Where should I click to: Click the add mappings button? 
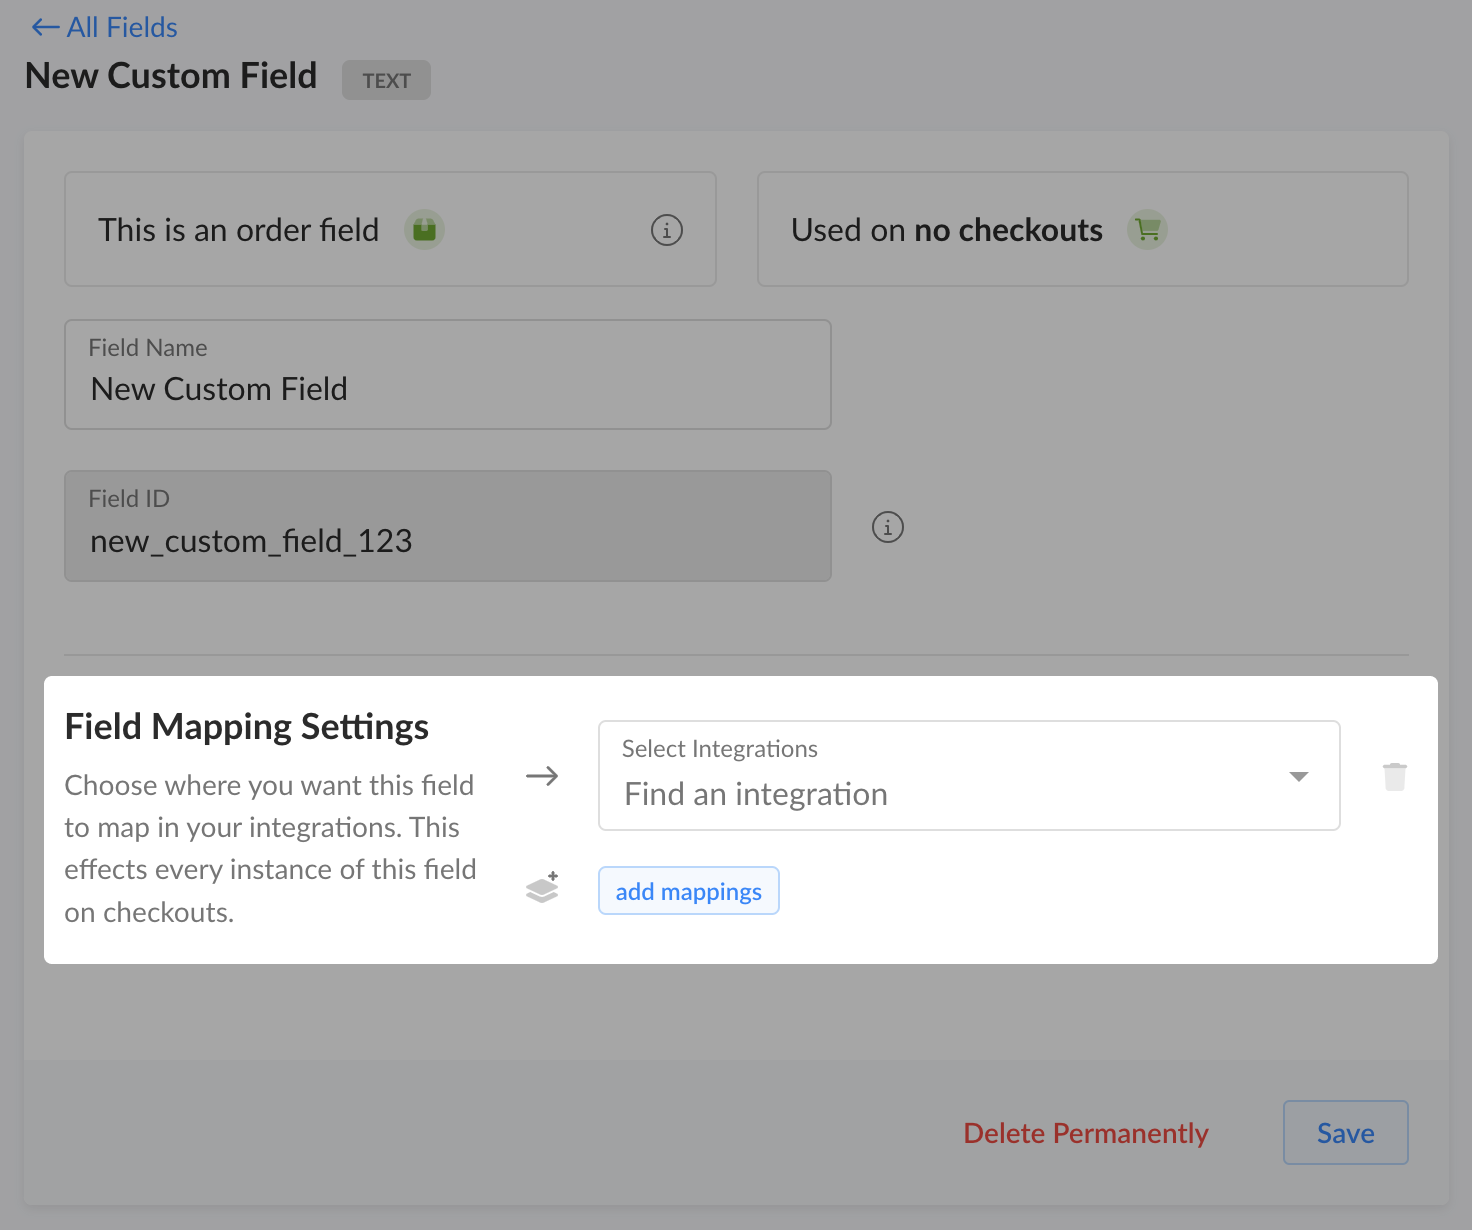coord(689,891)
